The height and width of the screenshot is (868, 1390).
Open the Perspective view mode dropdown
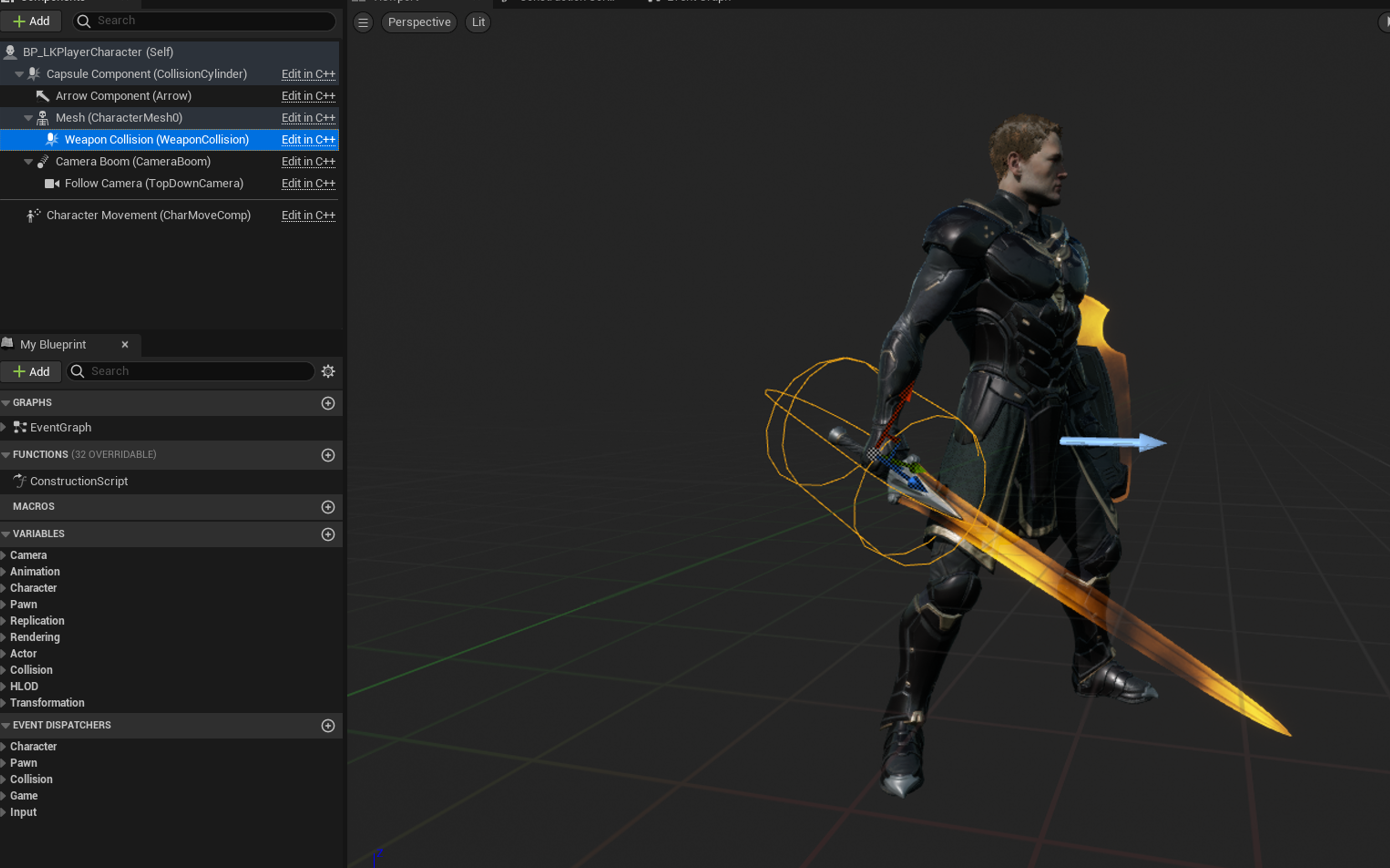pos(419,22)
